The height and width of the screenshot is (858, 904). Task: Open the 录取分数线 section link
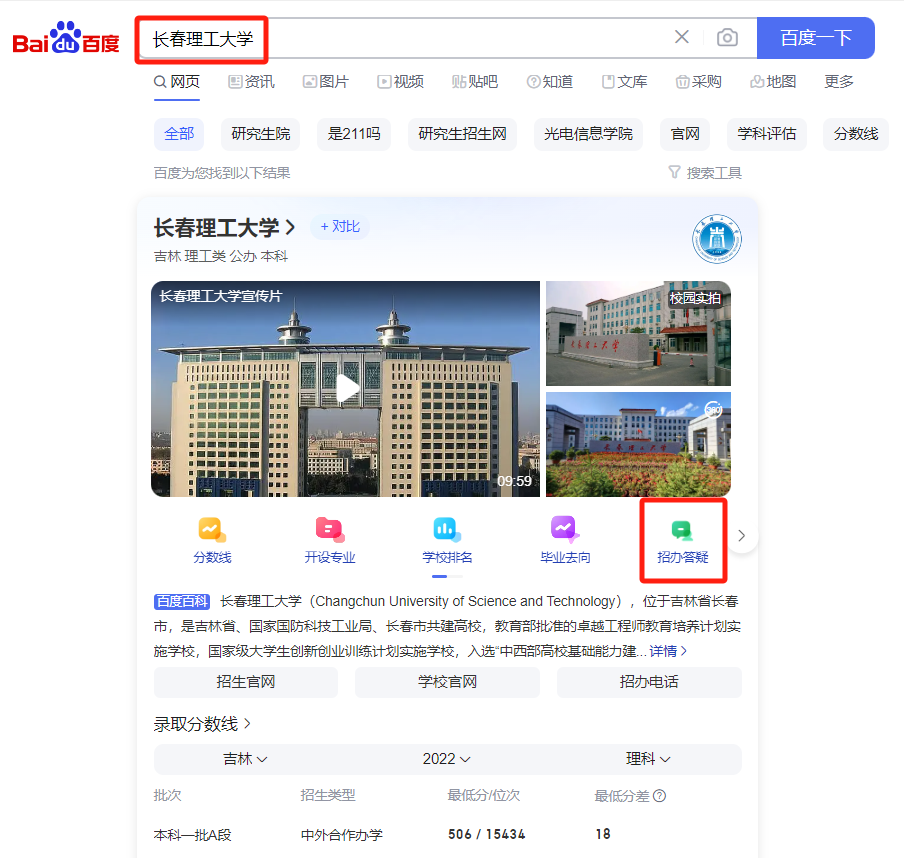pyautogui.click(x=202, y=724)
